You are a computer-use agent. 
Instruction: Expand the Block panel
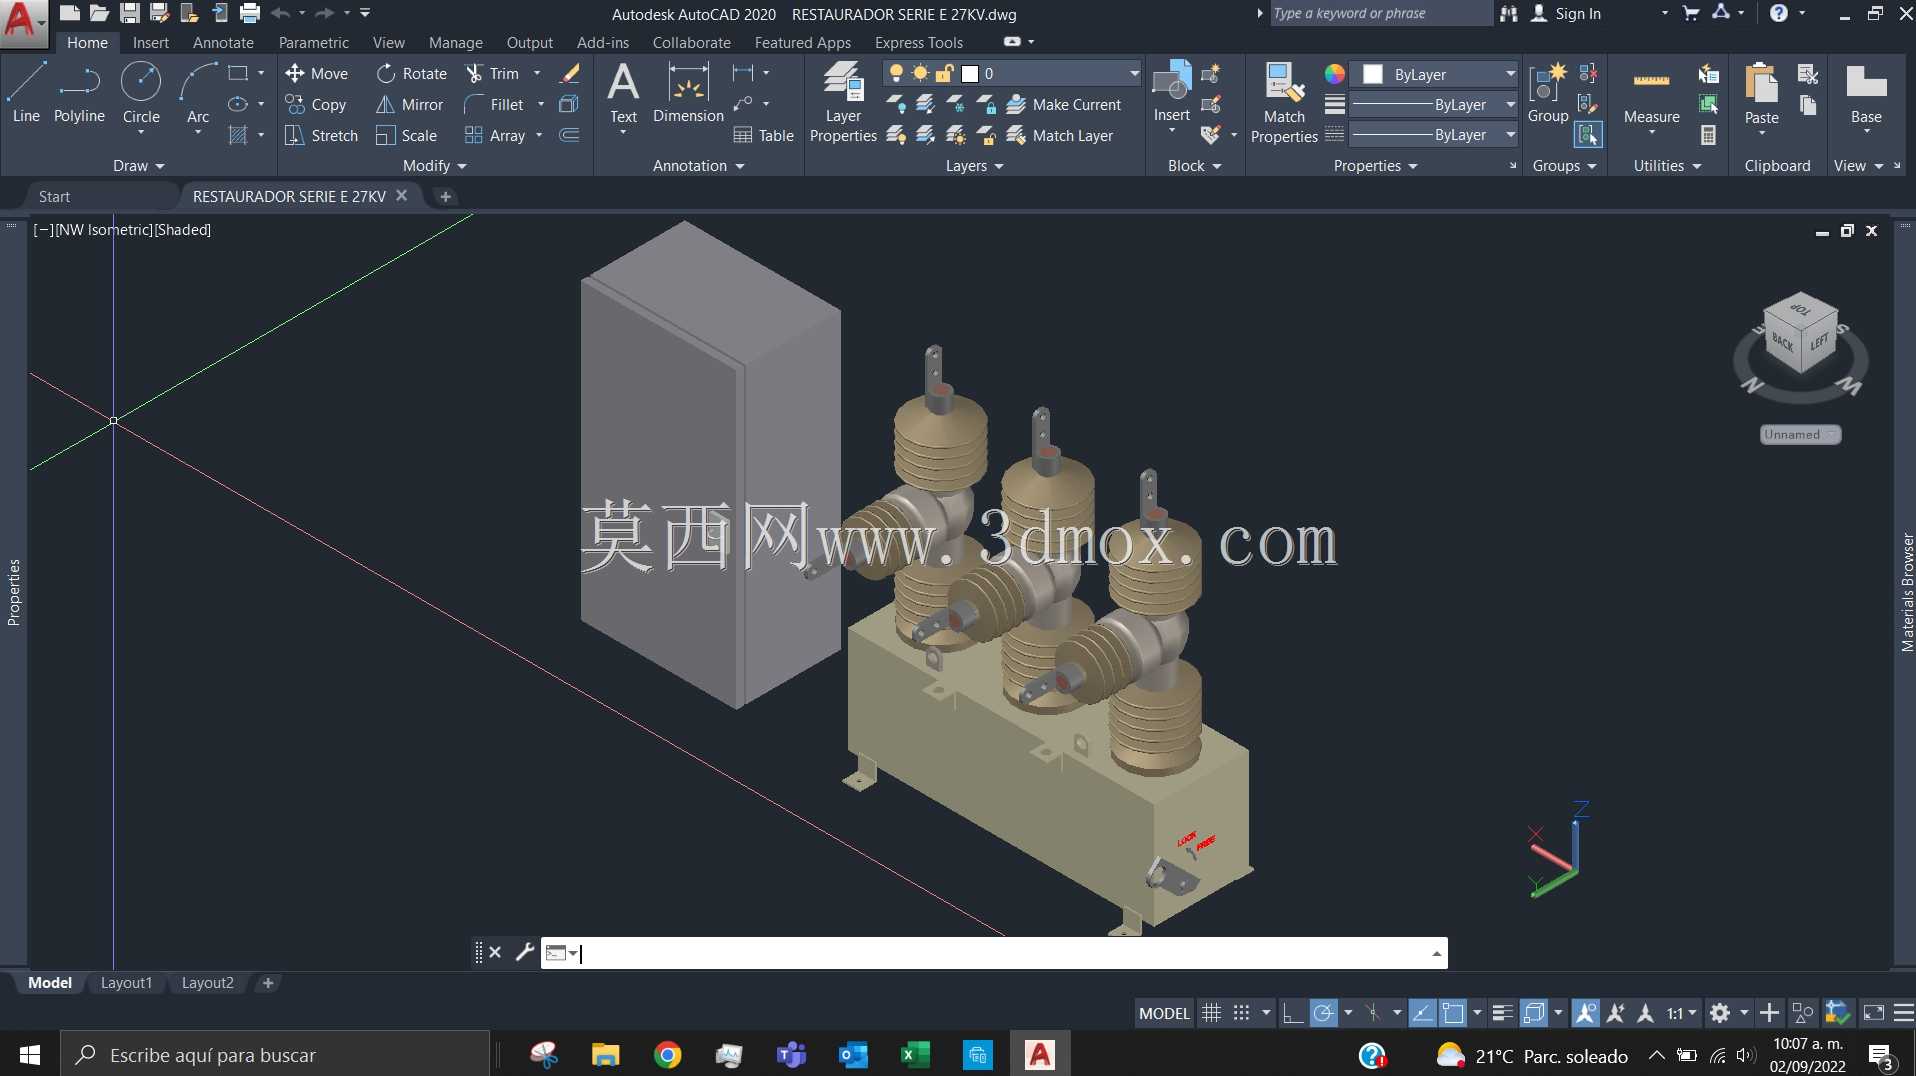click(1195, 165)
